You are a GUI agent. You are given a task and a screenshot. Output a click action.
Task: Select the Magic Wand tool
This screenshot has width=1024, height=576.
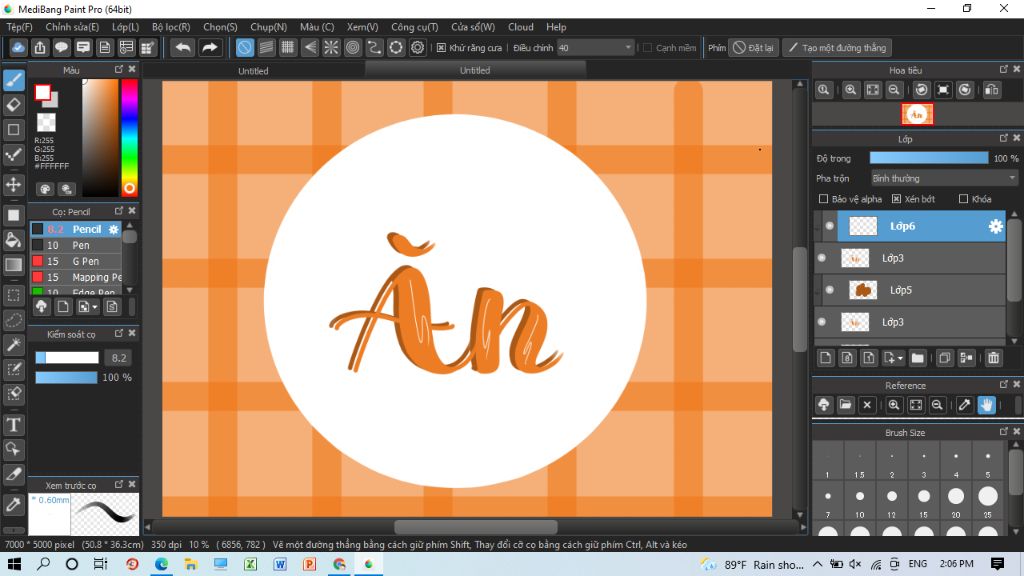[14, 345]
